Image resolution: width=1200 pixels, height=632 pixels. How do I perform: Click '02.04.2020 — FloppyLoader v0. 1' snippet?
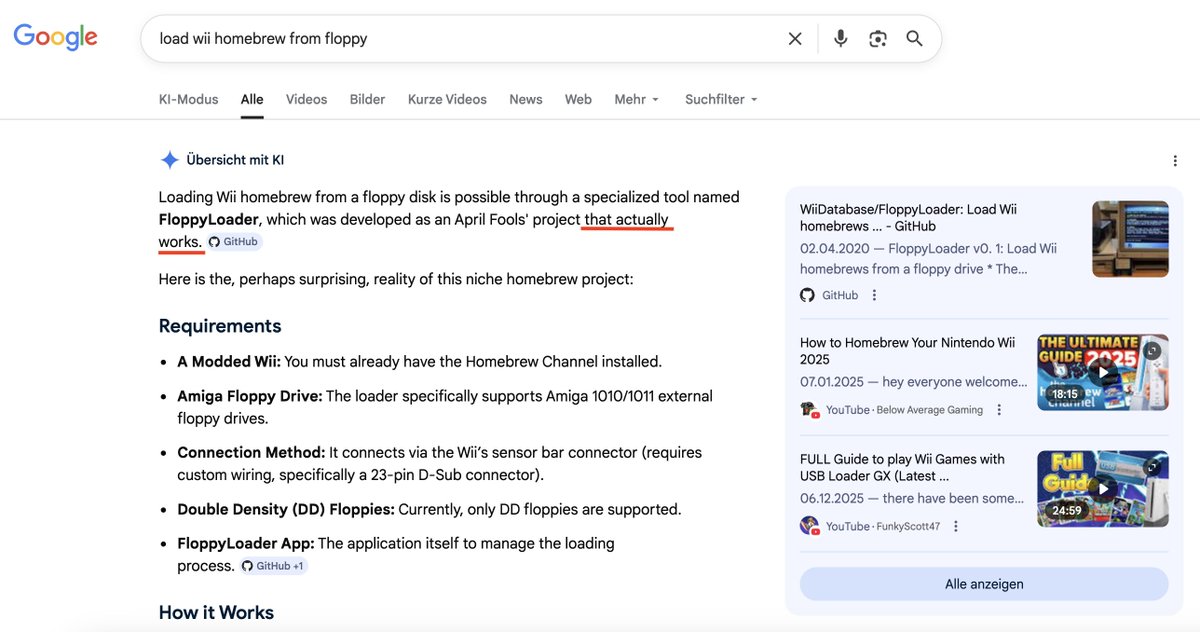928,258
